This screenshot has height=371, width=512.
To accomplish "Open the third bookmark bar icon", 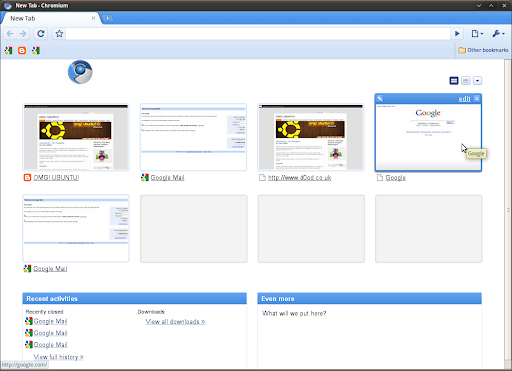I will [36, 51].
